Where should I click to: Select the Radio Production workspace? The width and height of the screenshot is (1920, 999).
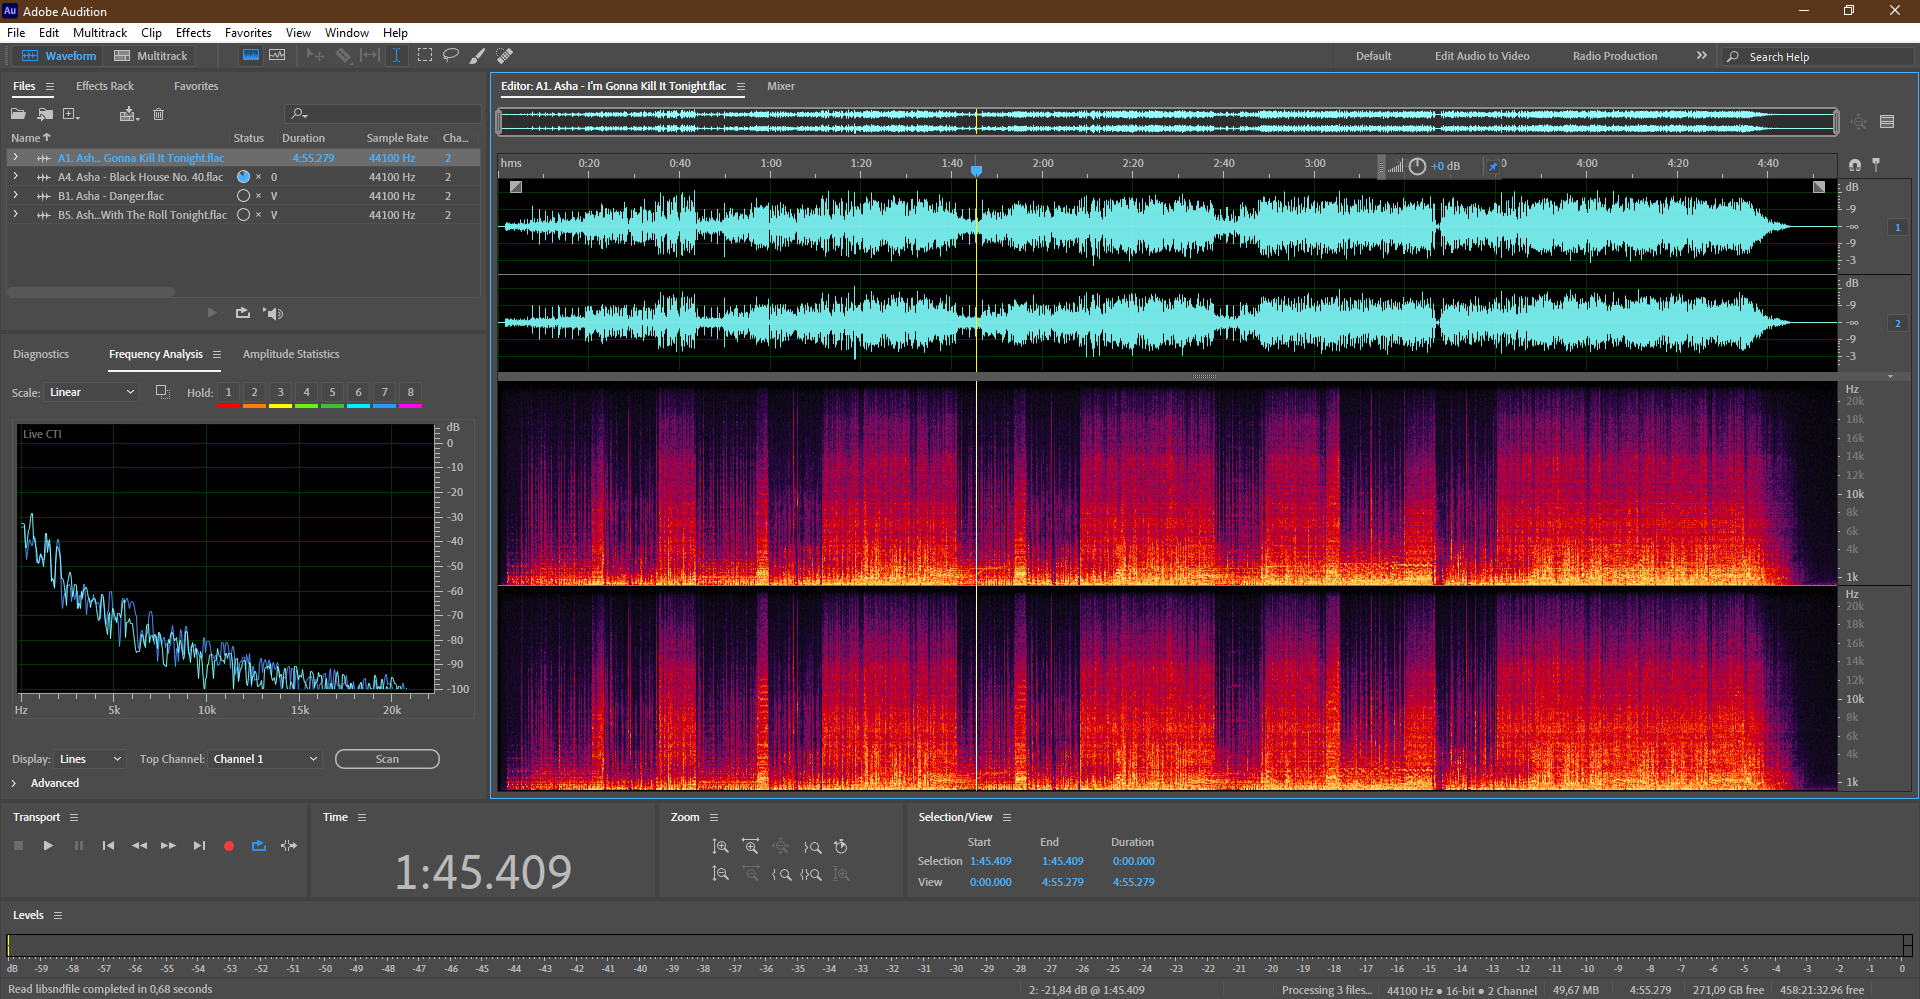[x=1615, y=56]
